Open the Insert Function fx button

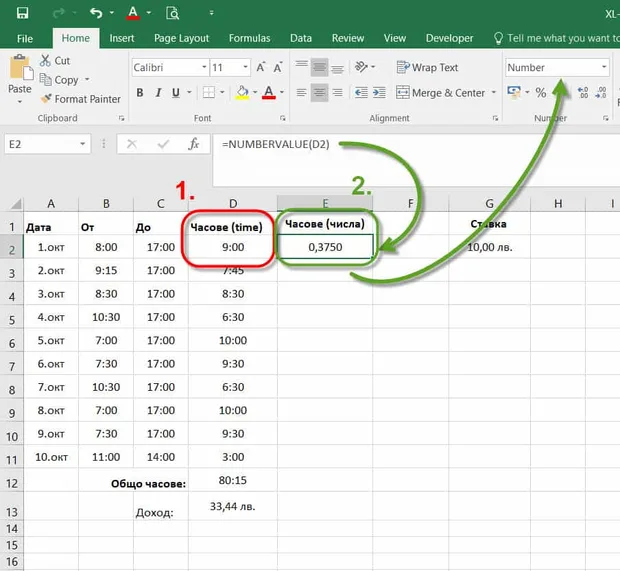pos(193,144)
